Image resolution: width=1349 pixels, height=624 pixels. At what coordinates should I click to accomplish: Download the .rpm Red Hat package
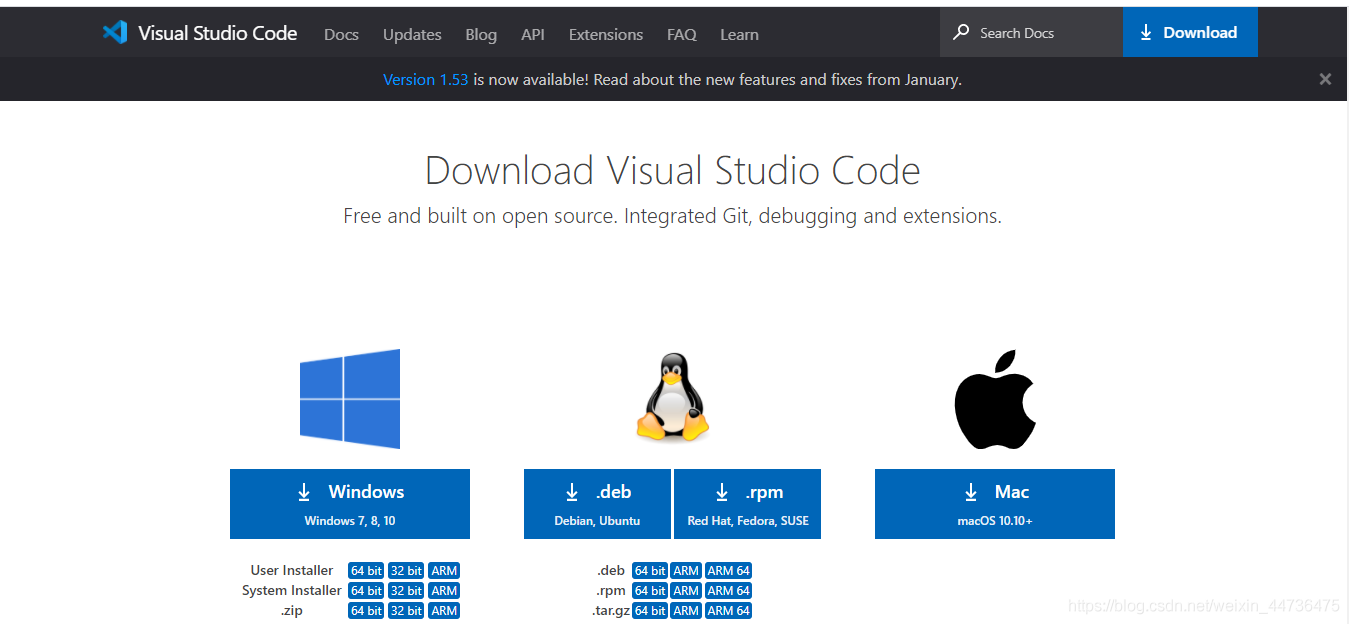(x=748, y=504)
